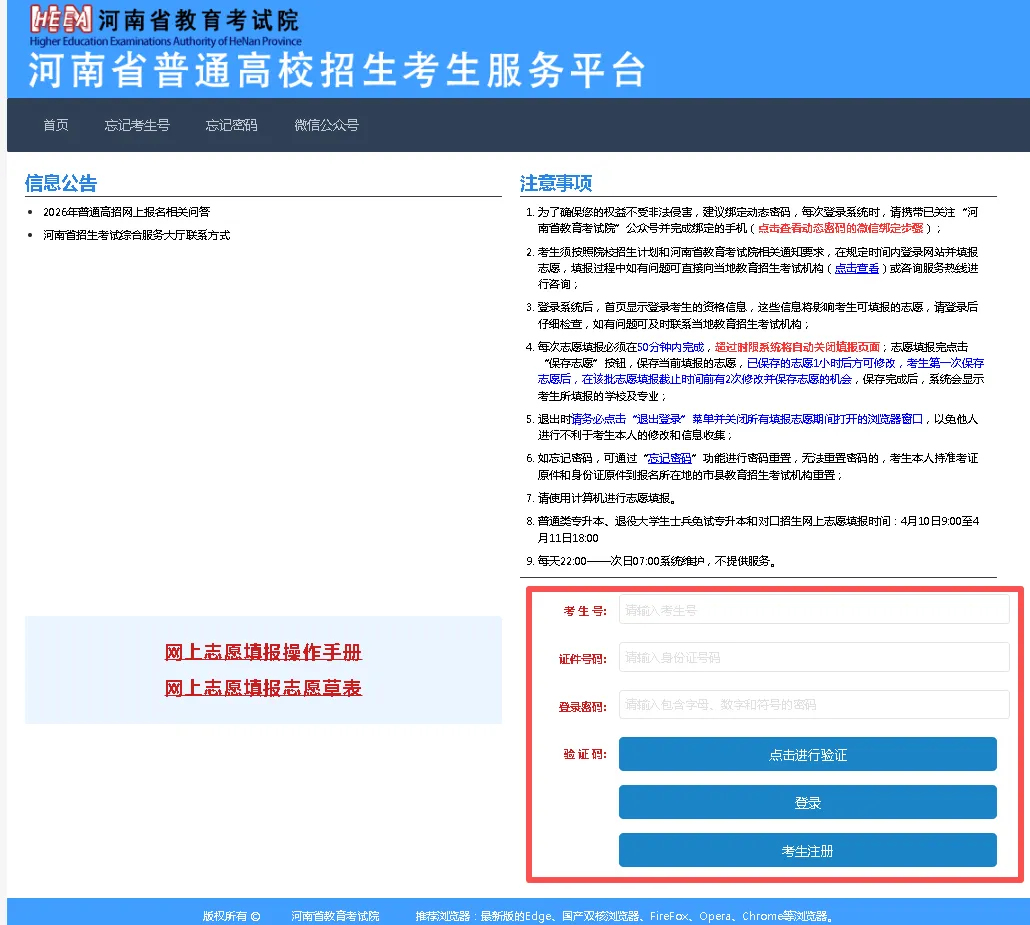Image resolution: width=1030 pixels, height=925 pixels.
Task: Click the 考生注册 button
Action: 807,850
